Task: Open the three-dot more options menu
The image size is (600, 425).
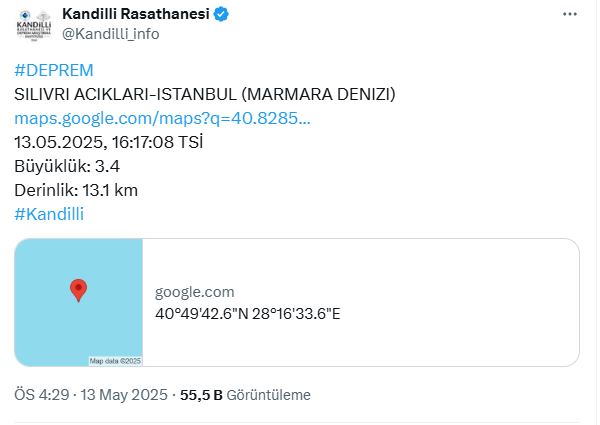Action: tap(569, 14)
